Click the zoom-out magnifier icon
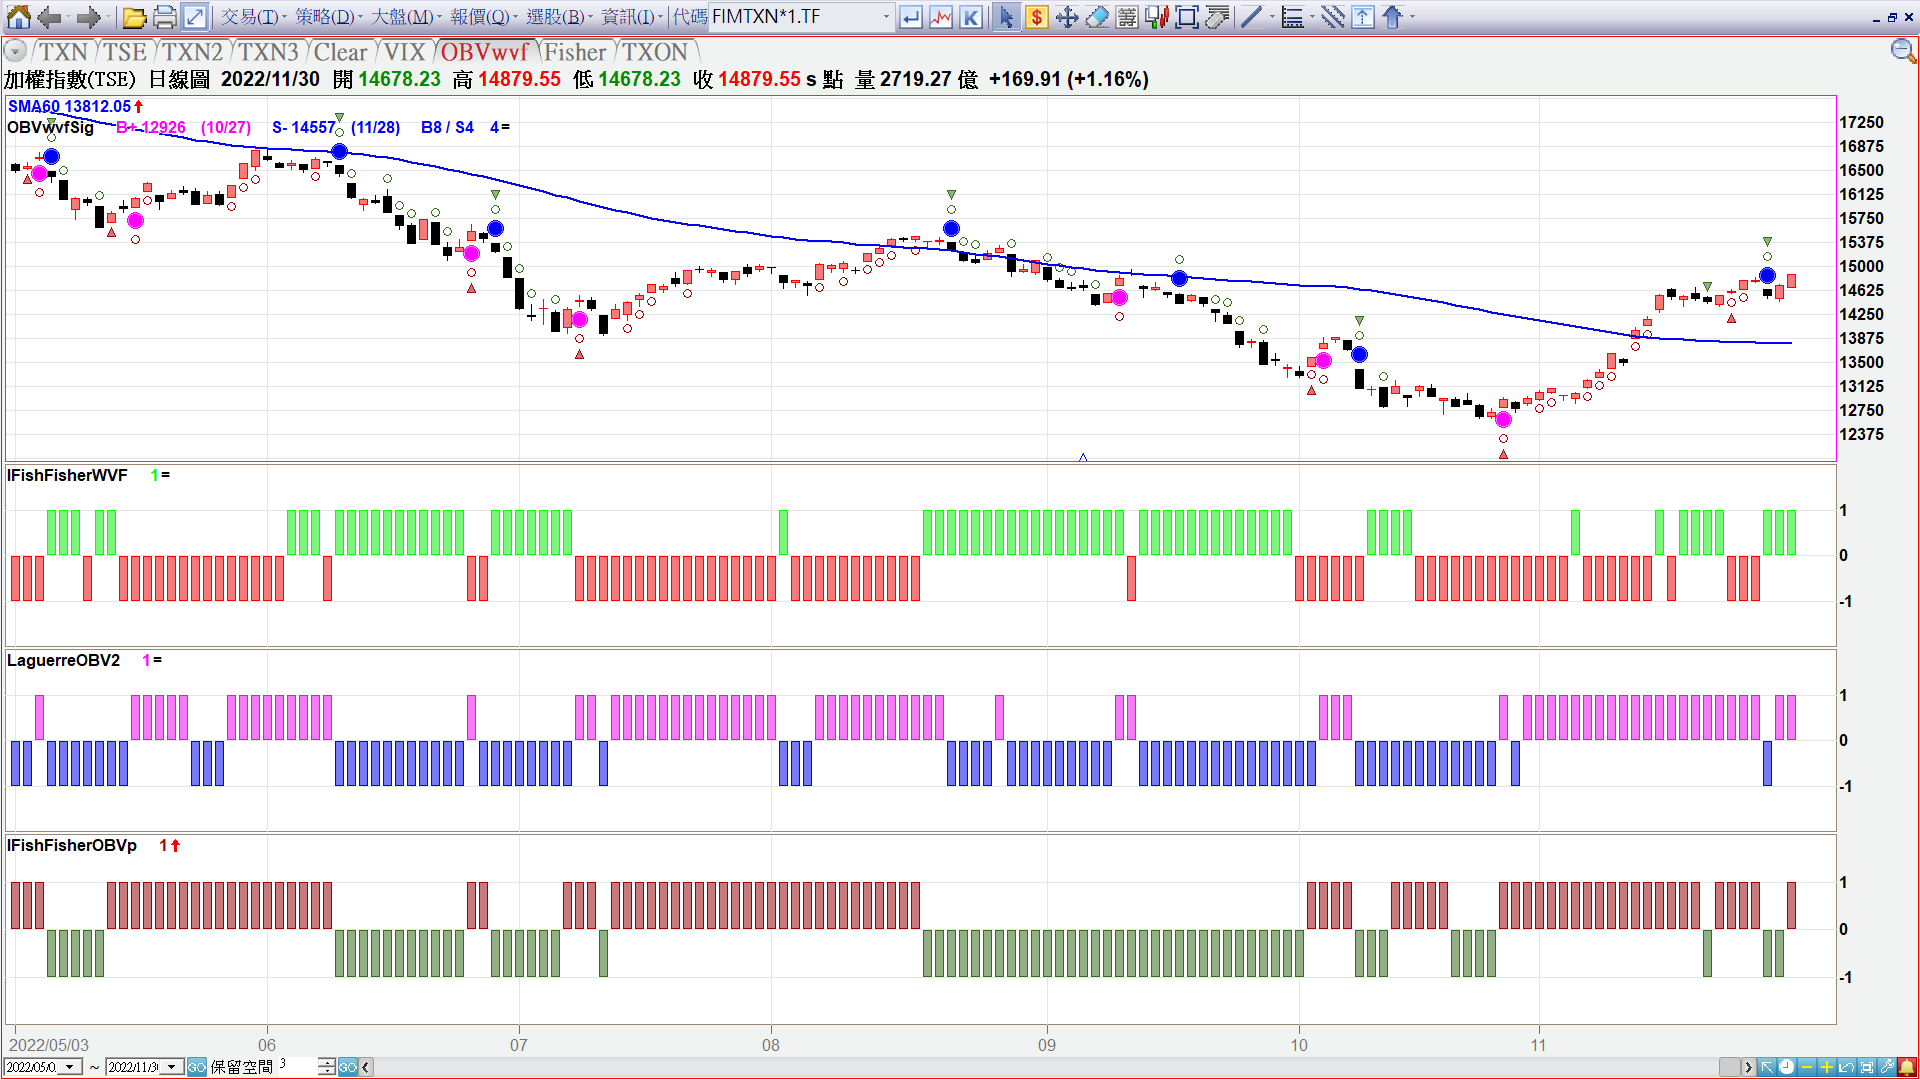The height and width of the screenshot is (1080, 1920). (1902, 51)
